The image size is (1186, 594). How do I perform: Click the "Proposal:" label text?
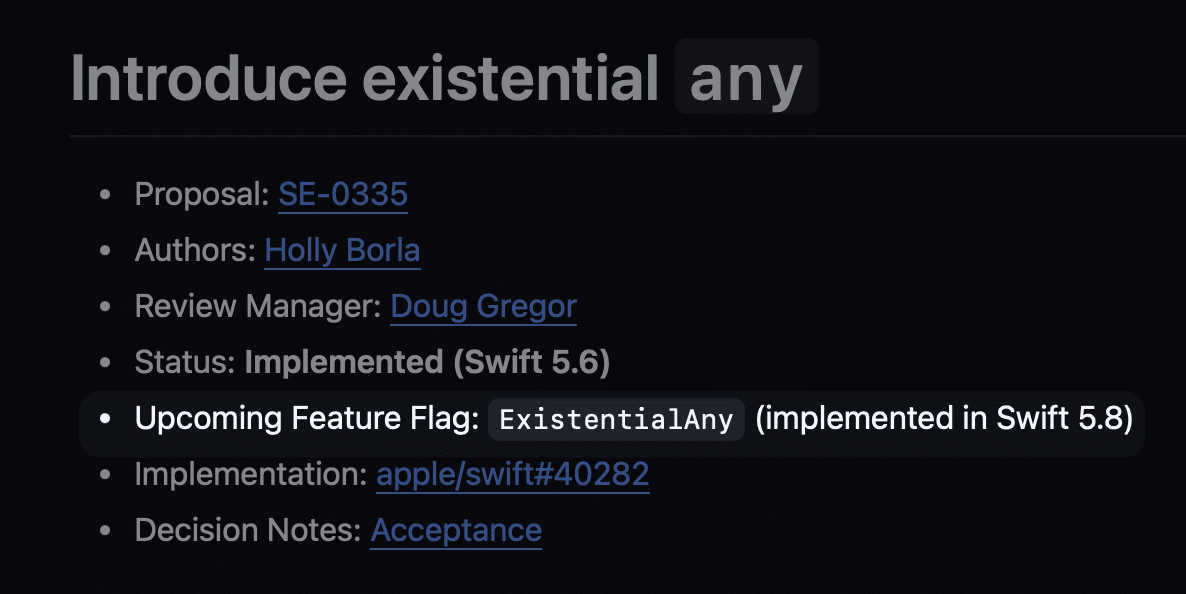pyautogui.click(x=202, y=194)
